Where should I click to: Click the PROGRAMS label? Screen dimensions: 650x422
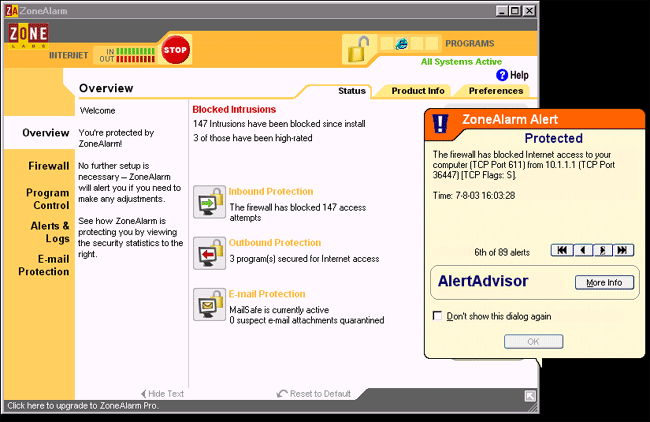(470, 44)
